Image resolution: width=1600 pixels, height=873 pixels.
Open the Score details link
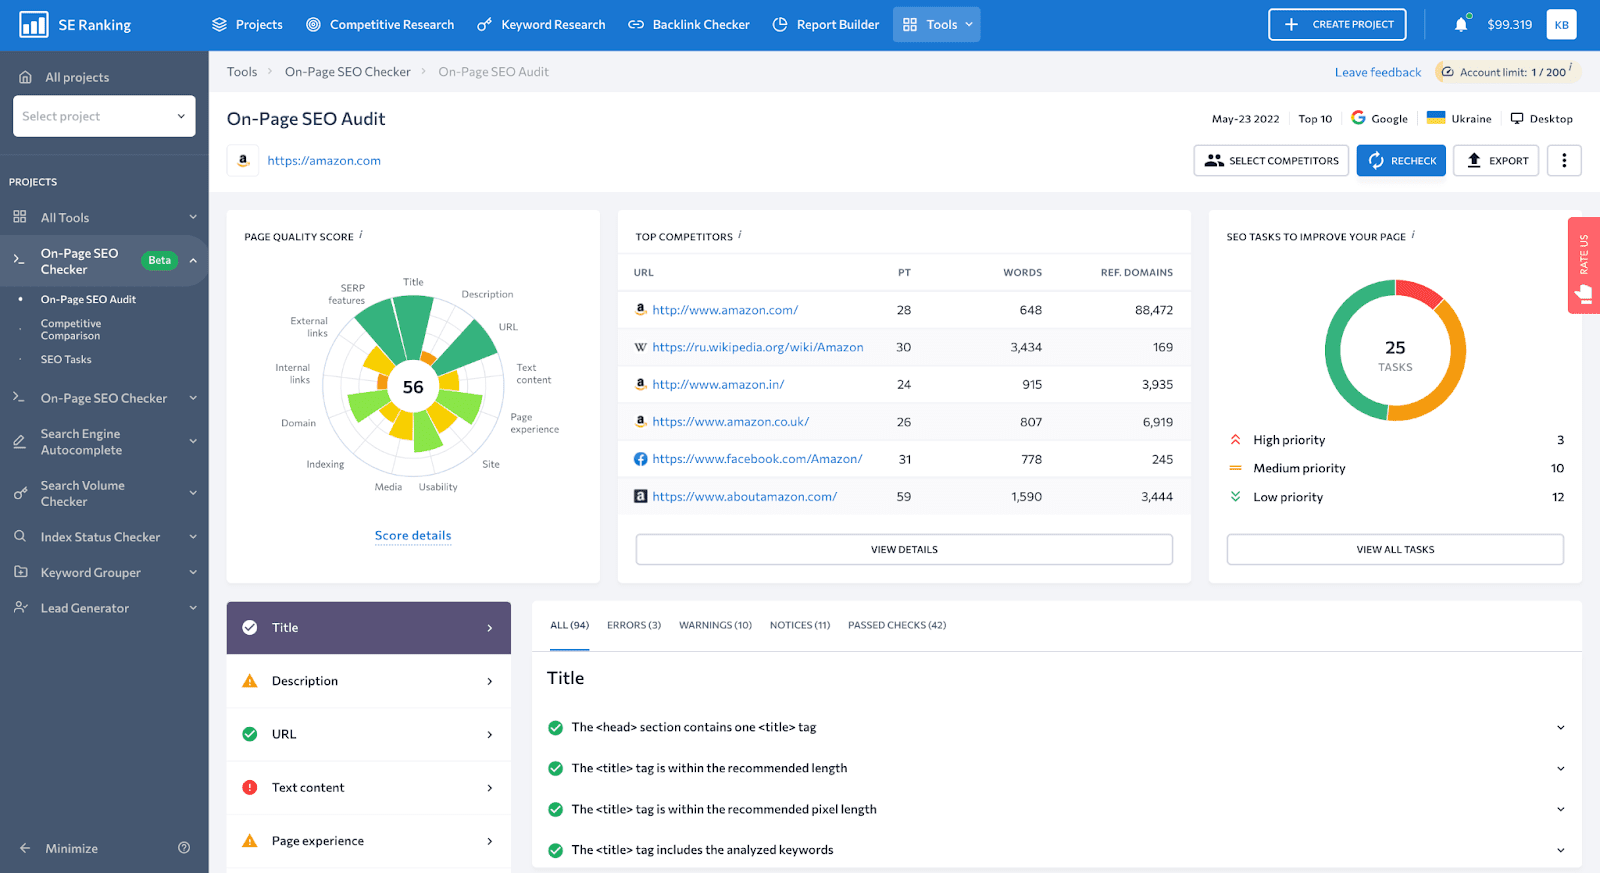[413, 536]
